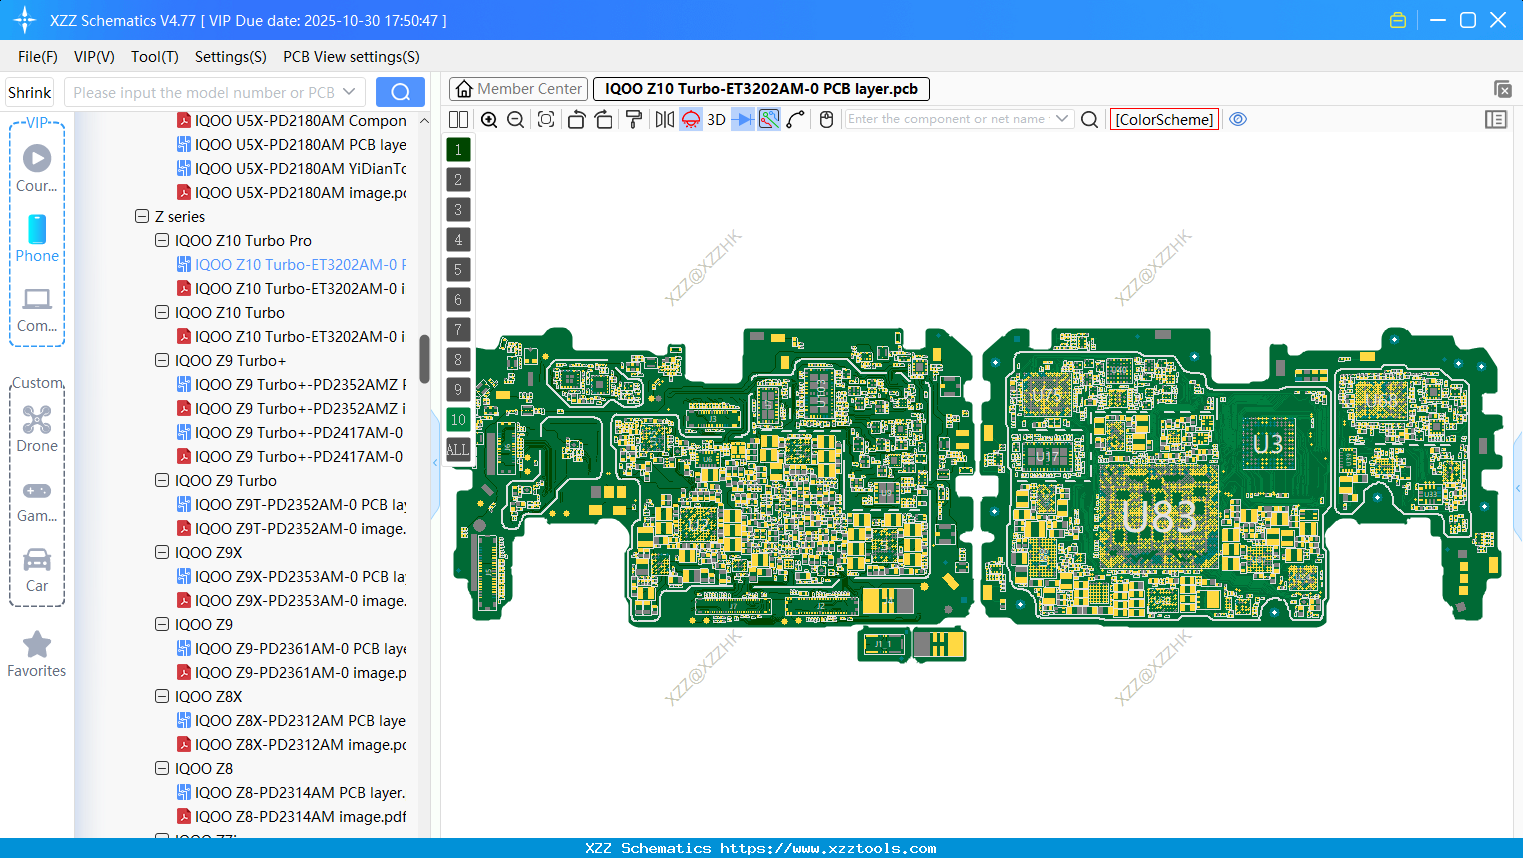
Task: Switch to 3D view mode
Action: coord(715,119)
